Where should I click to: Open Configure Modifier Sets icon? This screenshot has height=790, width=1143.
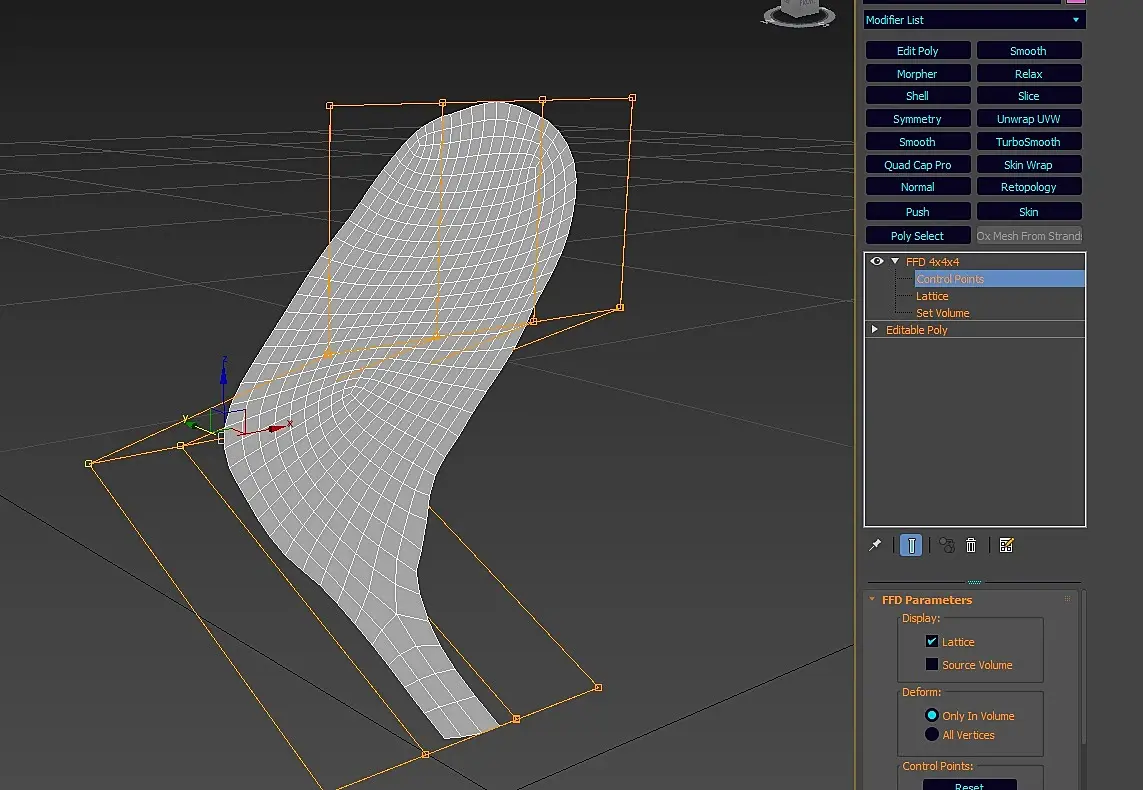[x=1006, y=545]
